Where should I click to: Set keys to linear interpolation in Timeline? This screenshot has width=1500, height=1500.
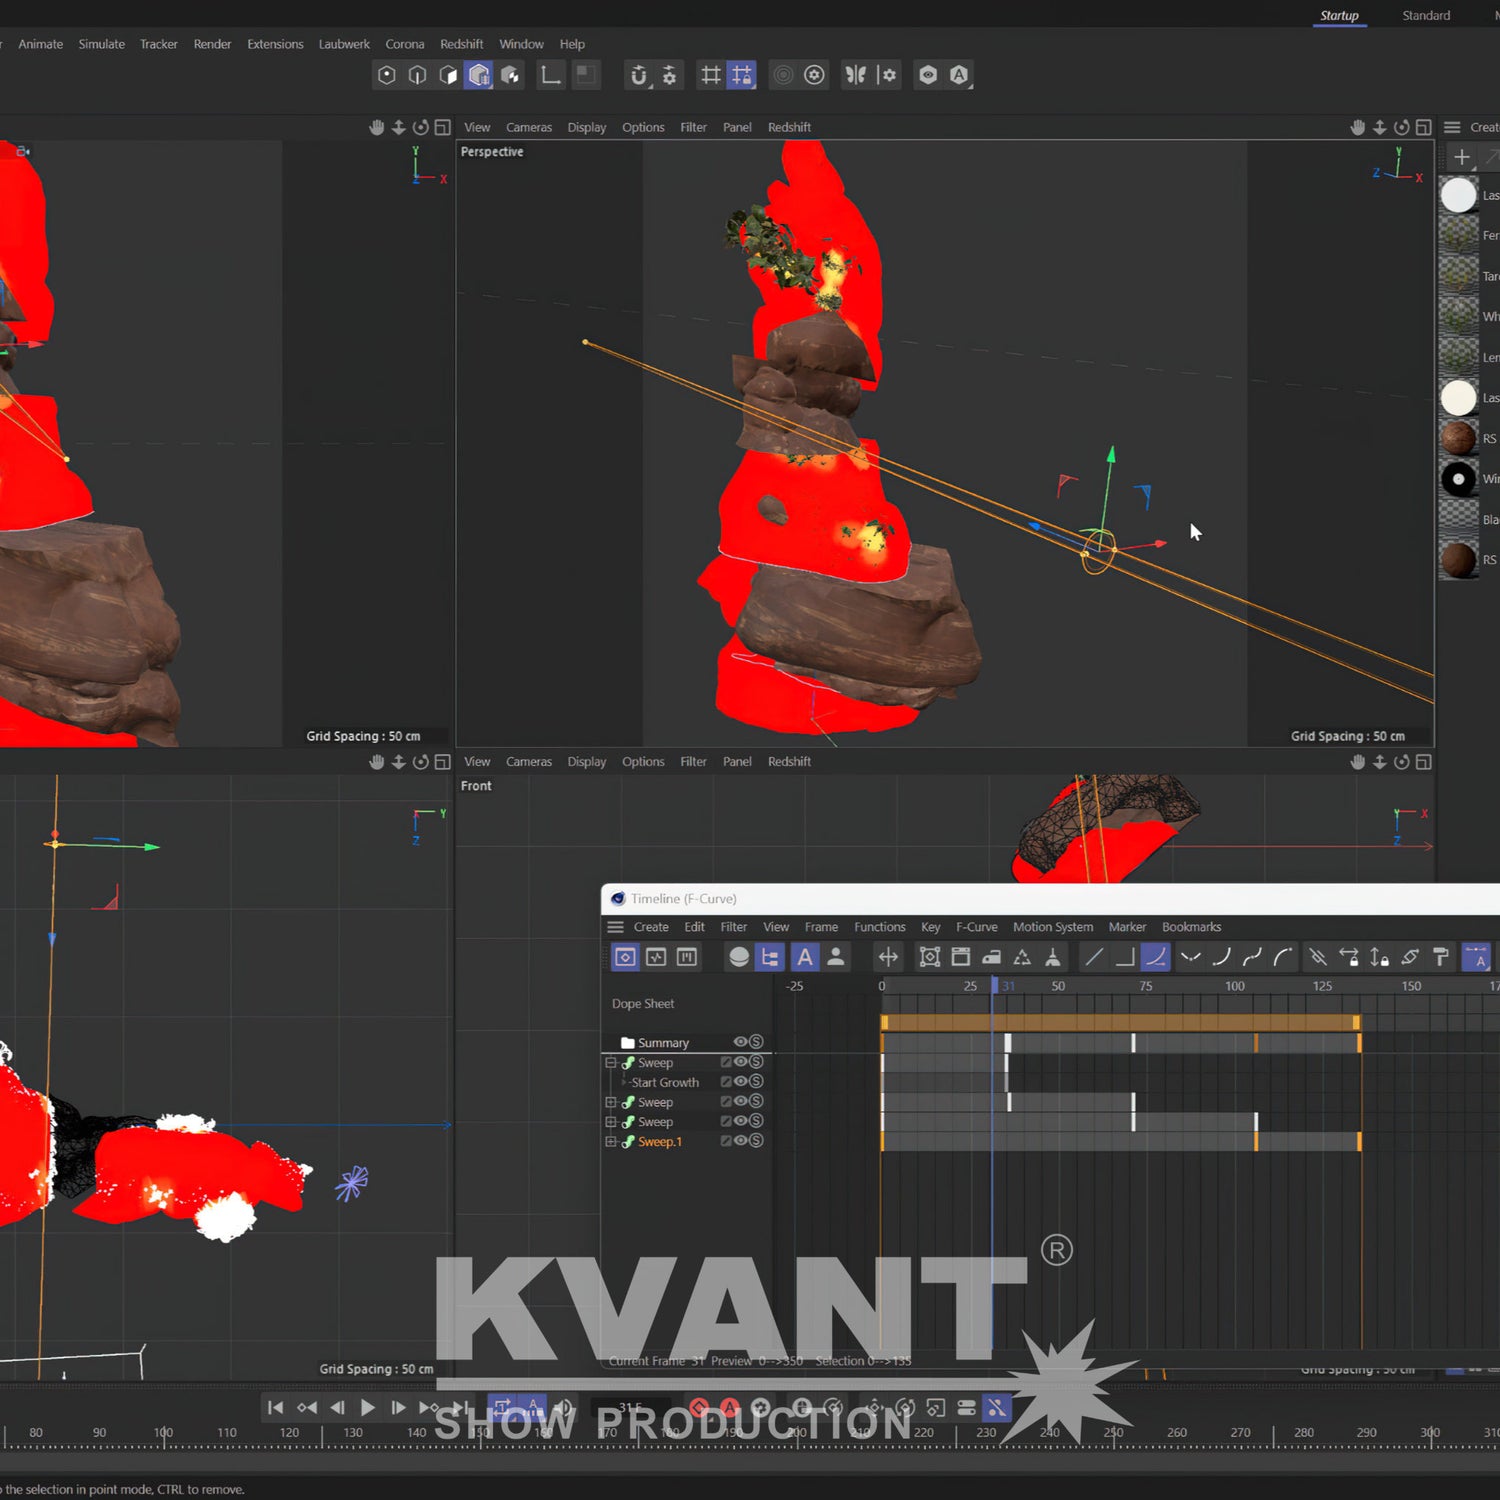point(1094,957)
